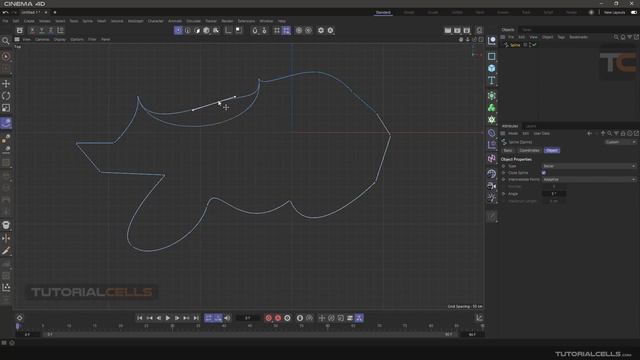Select the Standard layout tab
This screenshot has height=360, width=640.
pos(383,13)
